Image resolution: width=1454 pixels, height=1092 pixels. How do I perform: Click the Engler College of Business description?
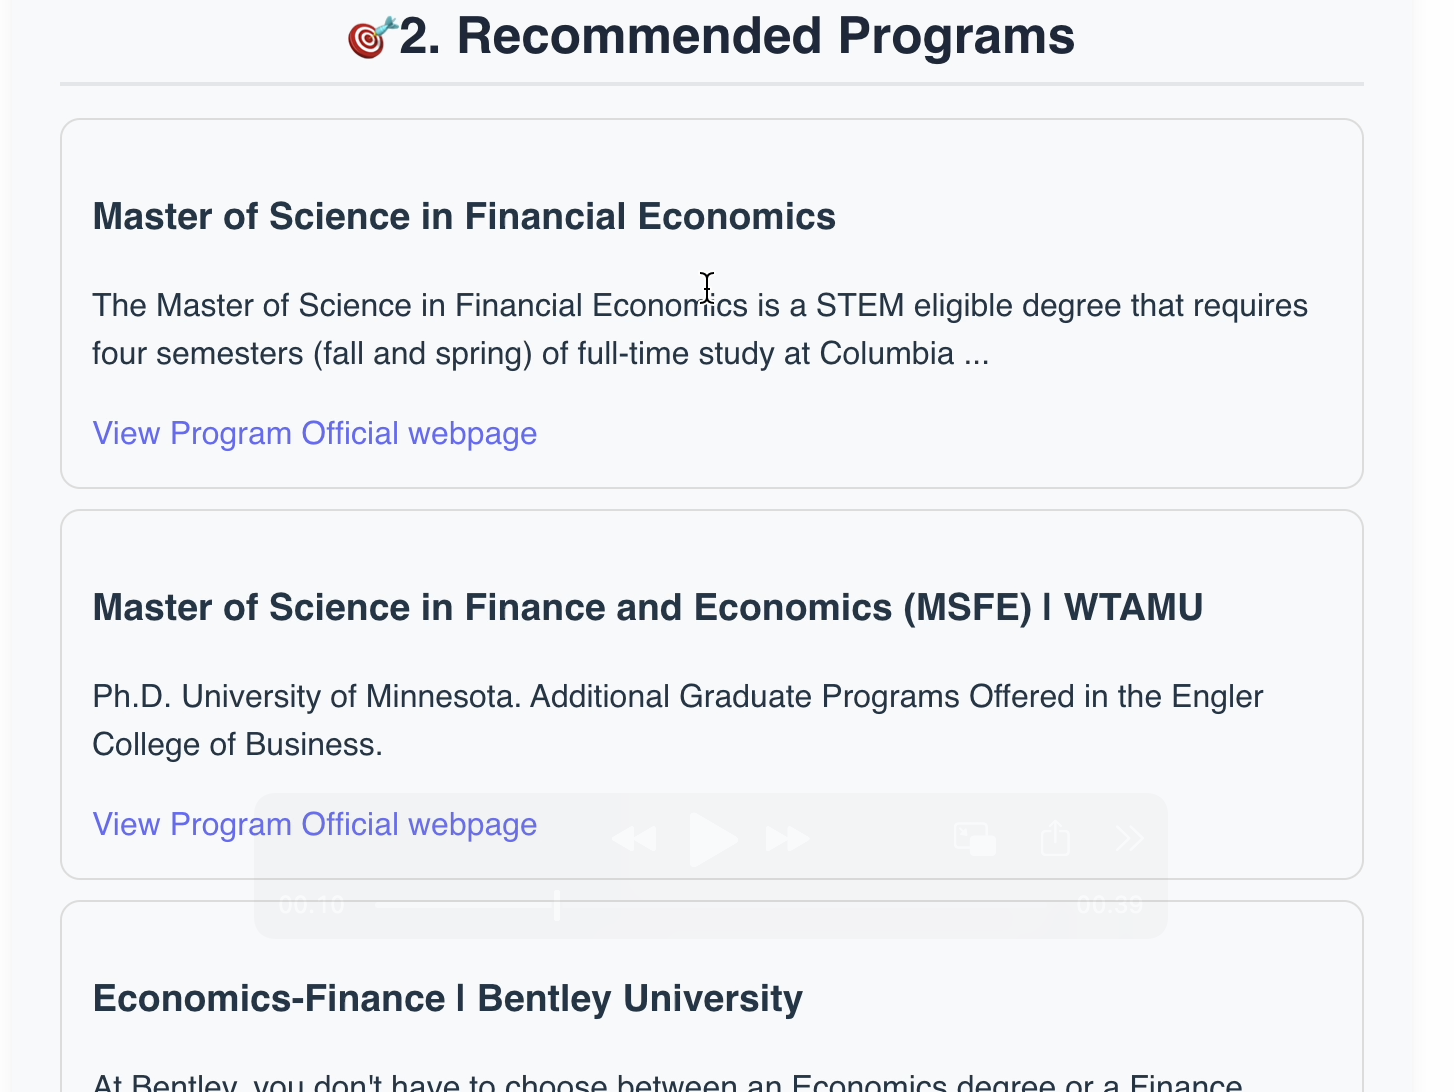coord(677,720)
